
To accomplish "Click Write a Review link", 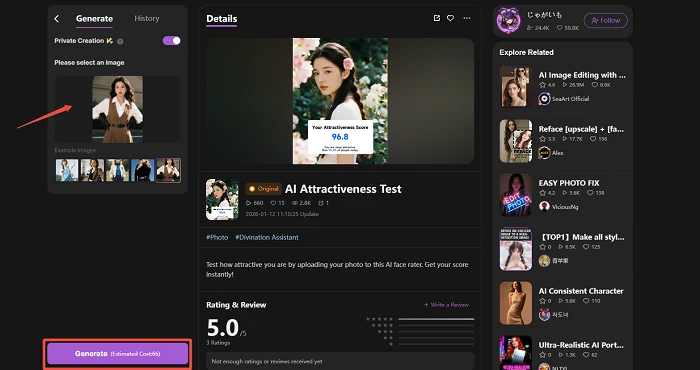I will click(446, 305).
